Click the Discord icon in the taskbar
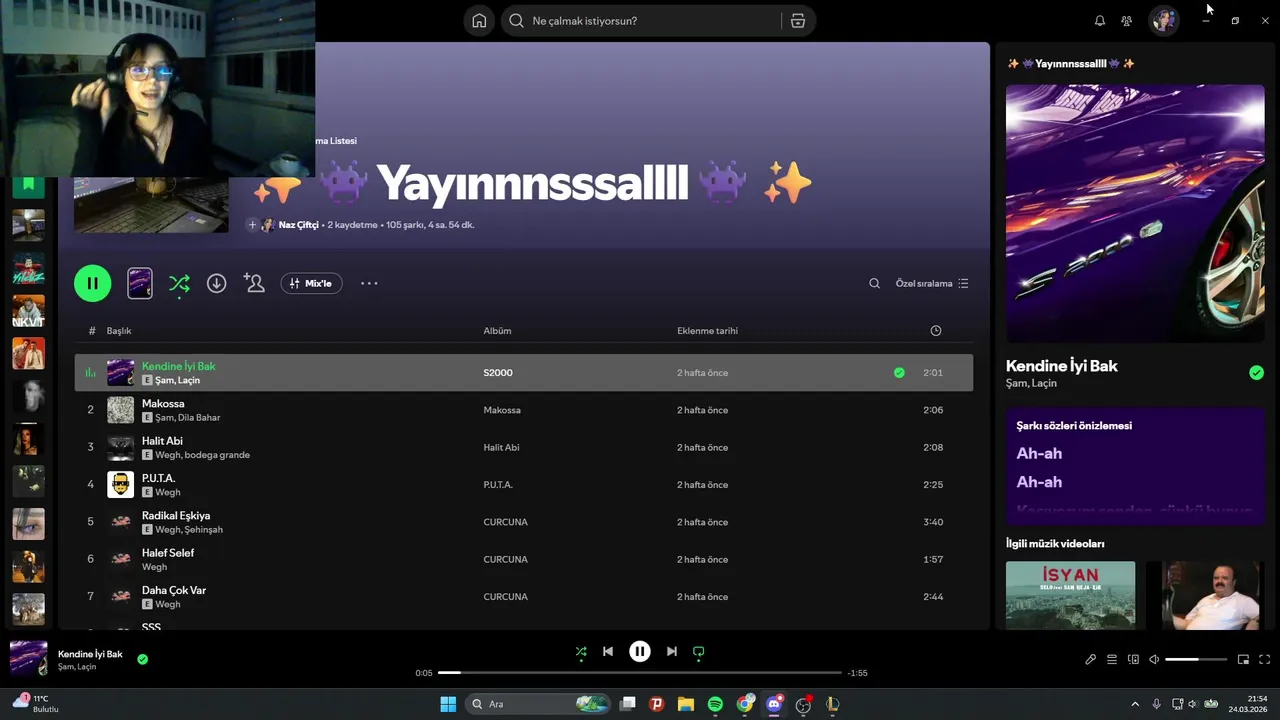This screenshot has height=720, width=1280. point(774,704)
